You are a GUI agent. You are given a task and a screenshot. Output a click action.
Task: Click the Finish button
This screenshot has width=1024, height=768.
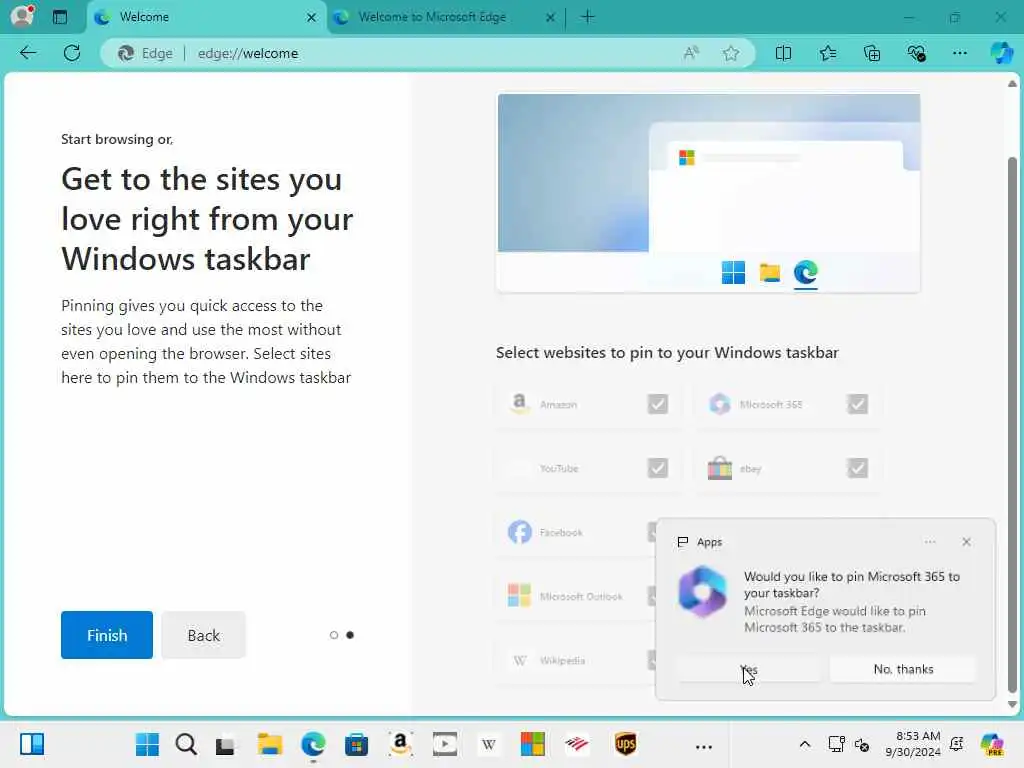(107, 635)
